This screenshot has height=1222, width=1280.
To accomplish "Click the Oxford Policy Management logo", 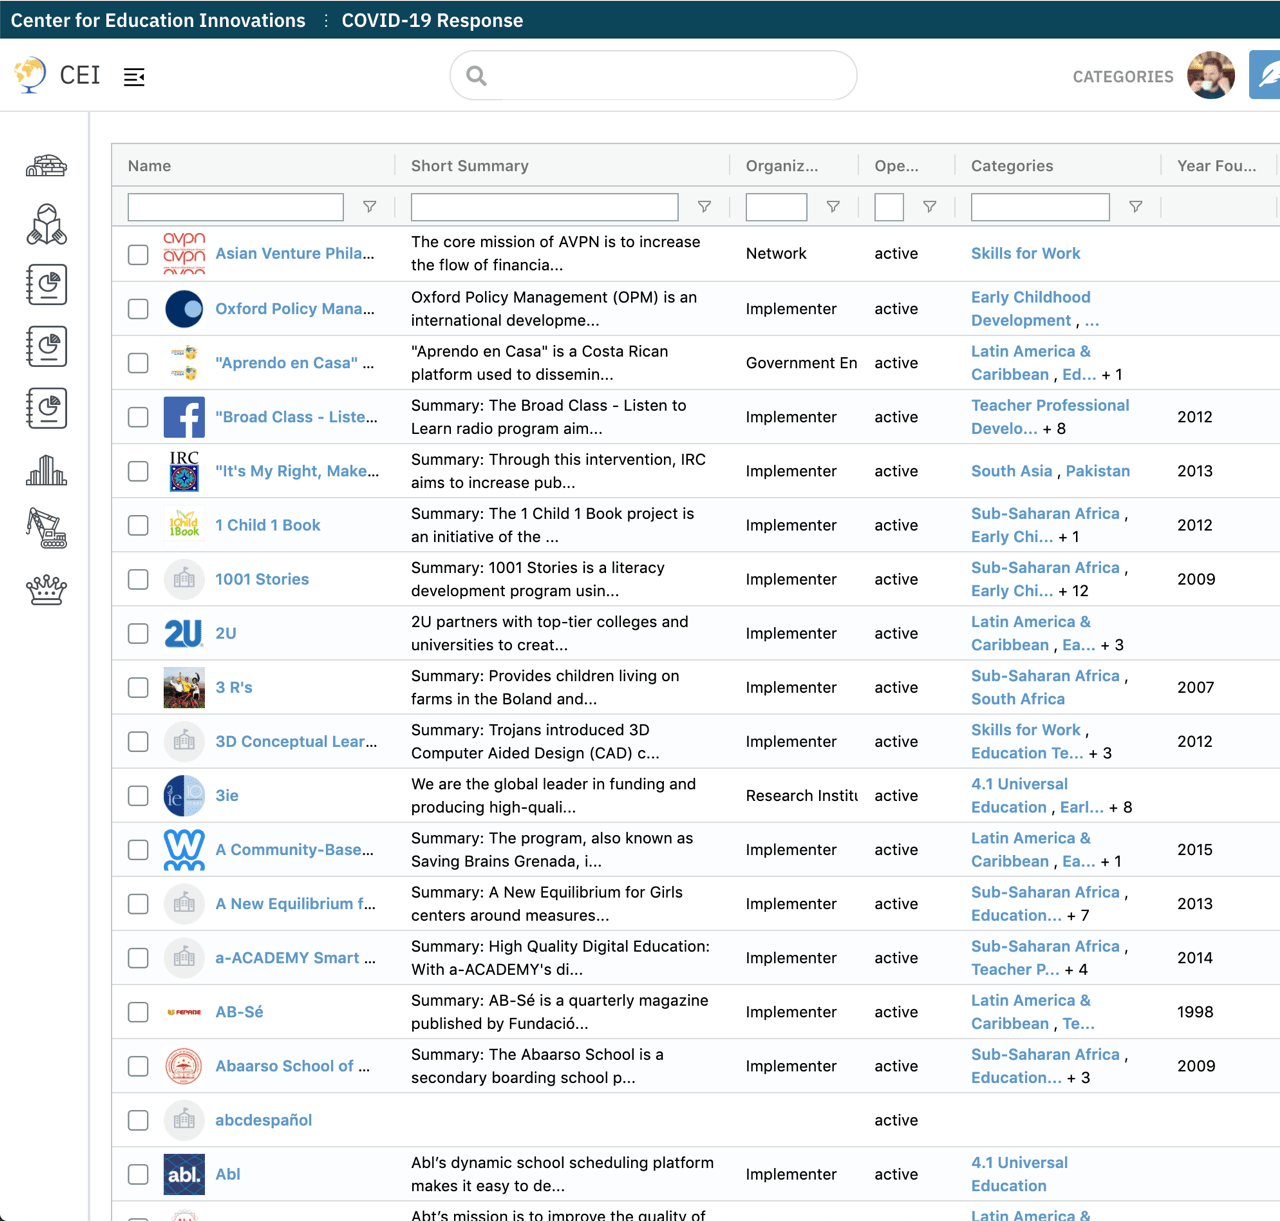I will point(184,309).
